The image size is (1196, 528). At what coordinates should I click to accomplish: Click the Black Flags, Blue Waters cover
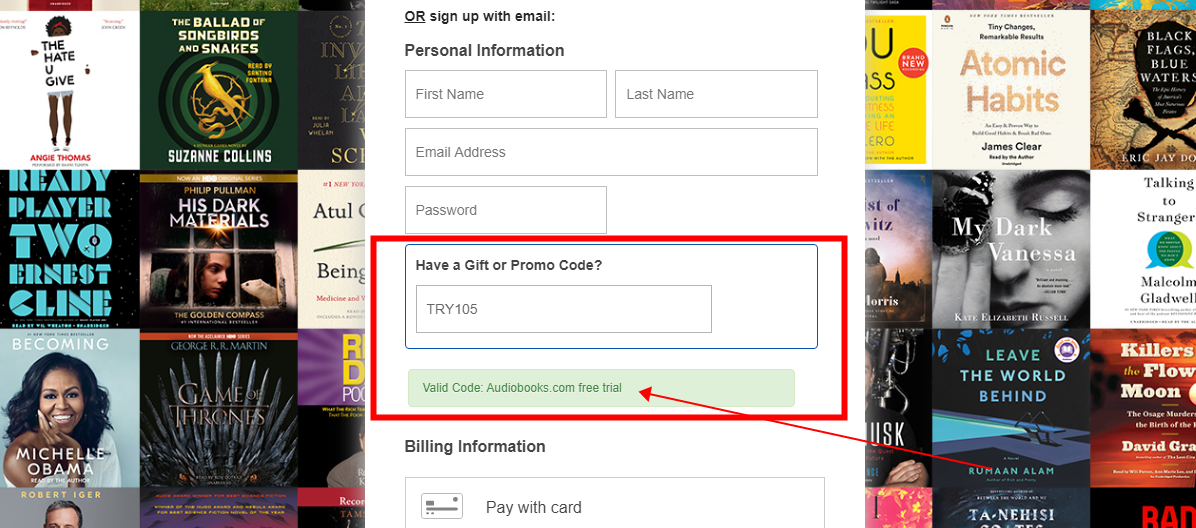pos(1145,85)
